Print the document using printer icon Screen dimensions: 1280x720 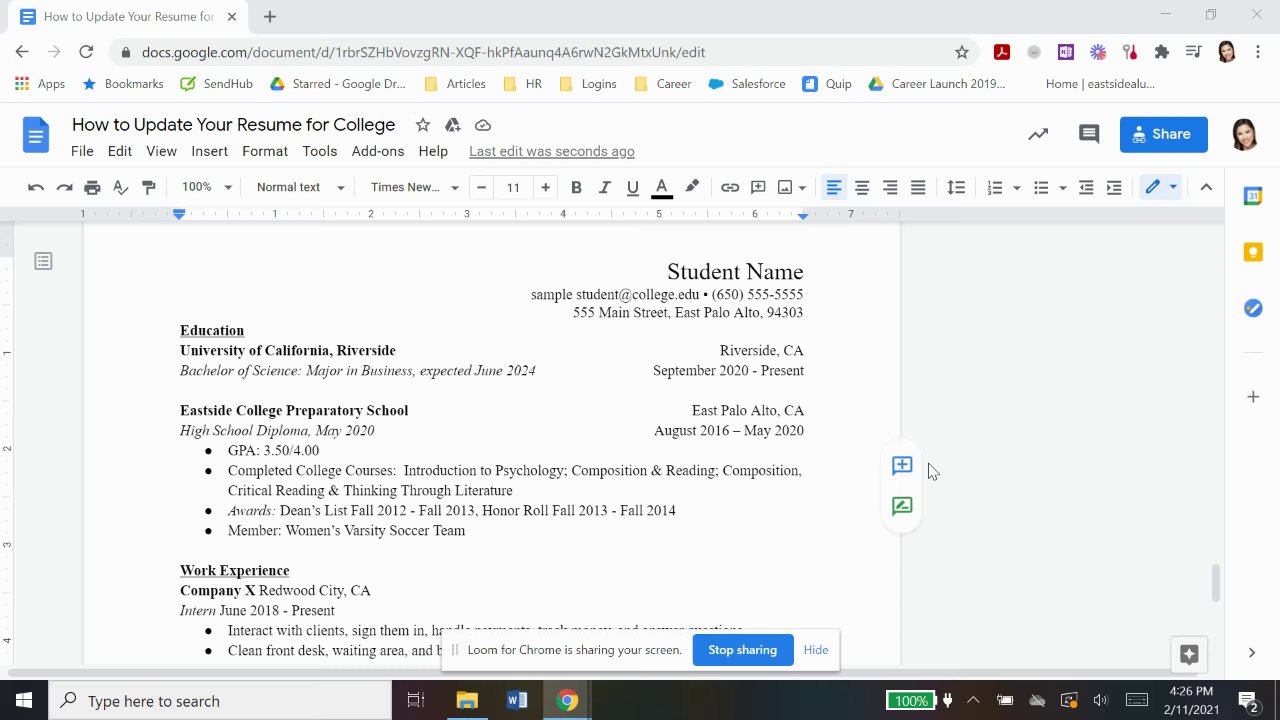pyautogui.click(x=92, y=187)
